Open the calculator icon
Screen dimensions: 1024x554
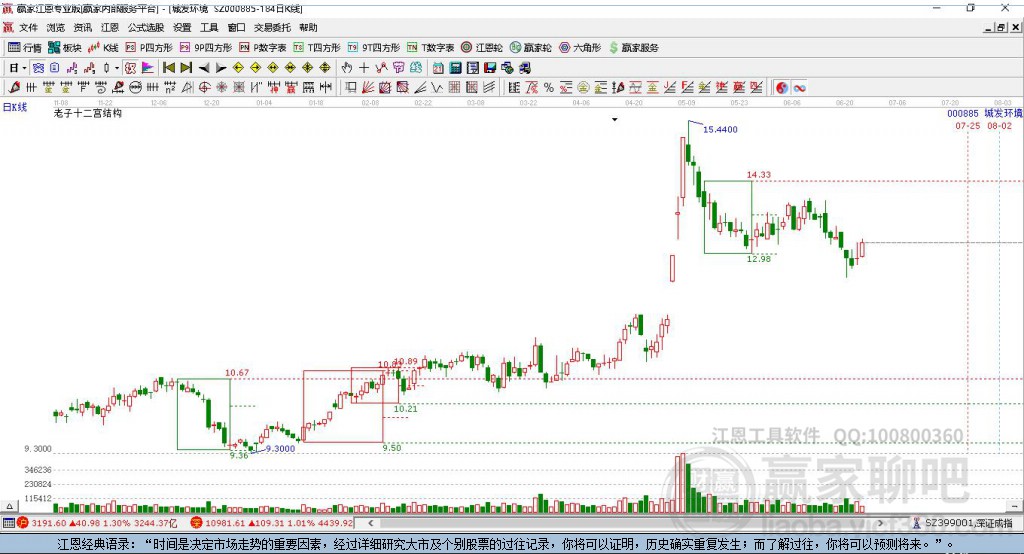(455, 68)
